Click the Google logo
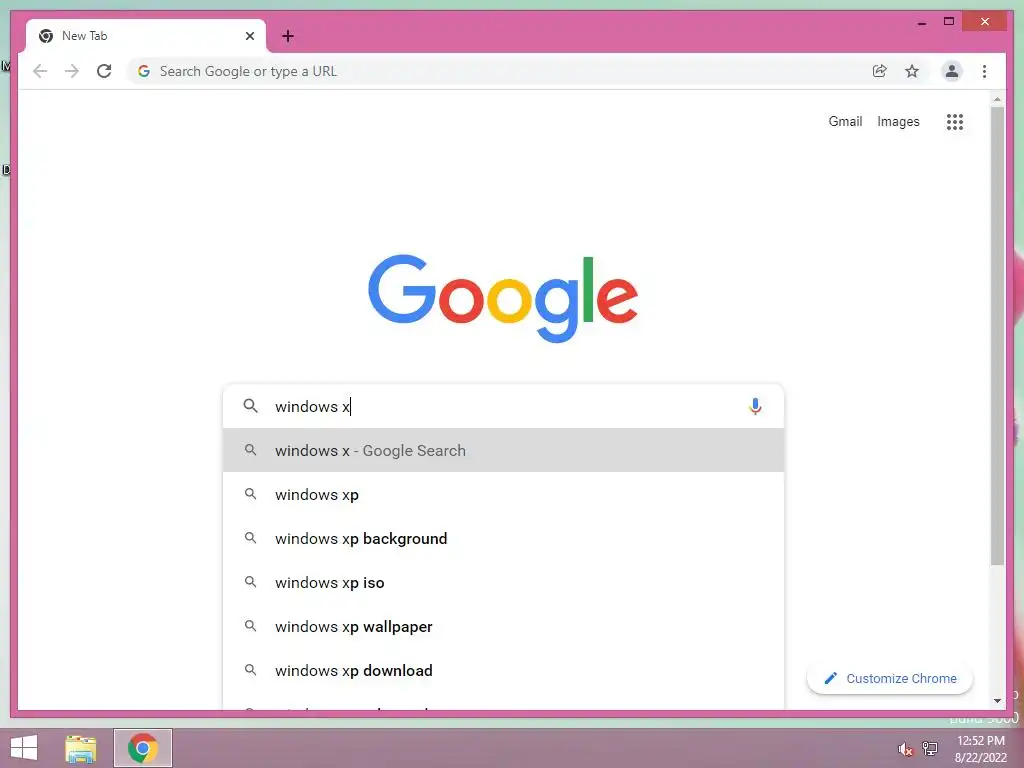 (x=503, y=298)
